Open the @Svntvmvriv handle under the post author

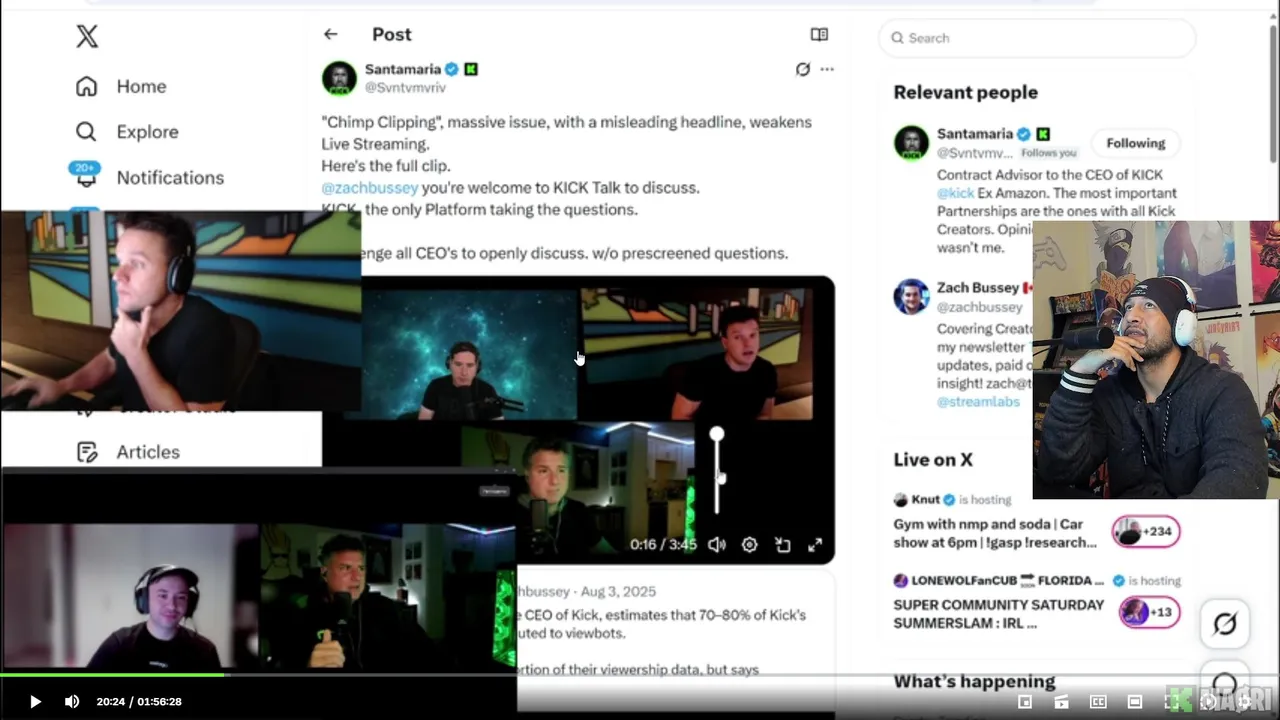pos(405,88)
